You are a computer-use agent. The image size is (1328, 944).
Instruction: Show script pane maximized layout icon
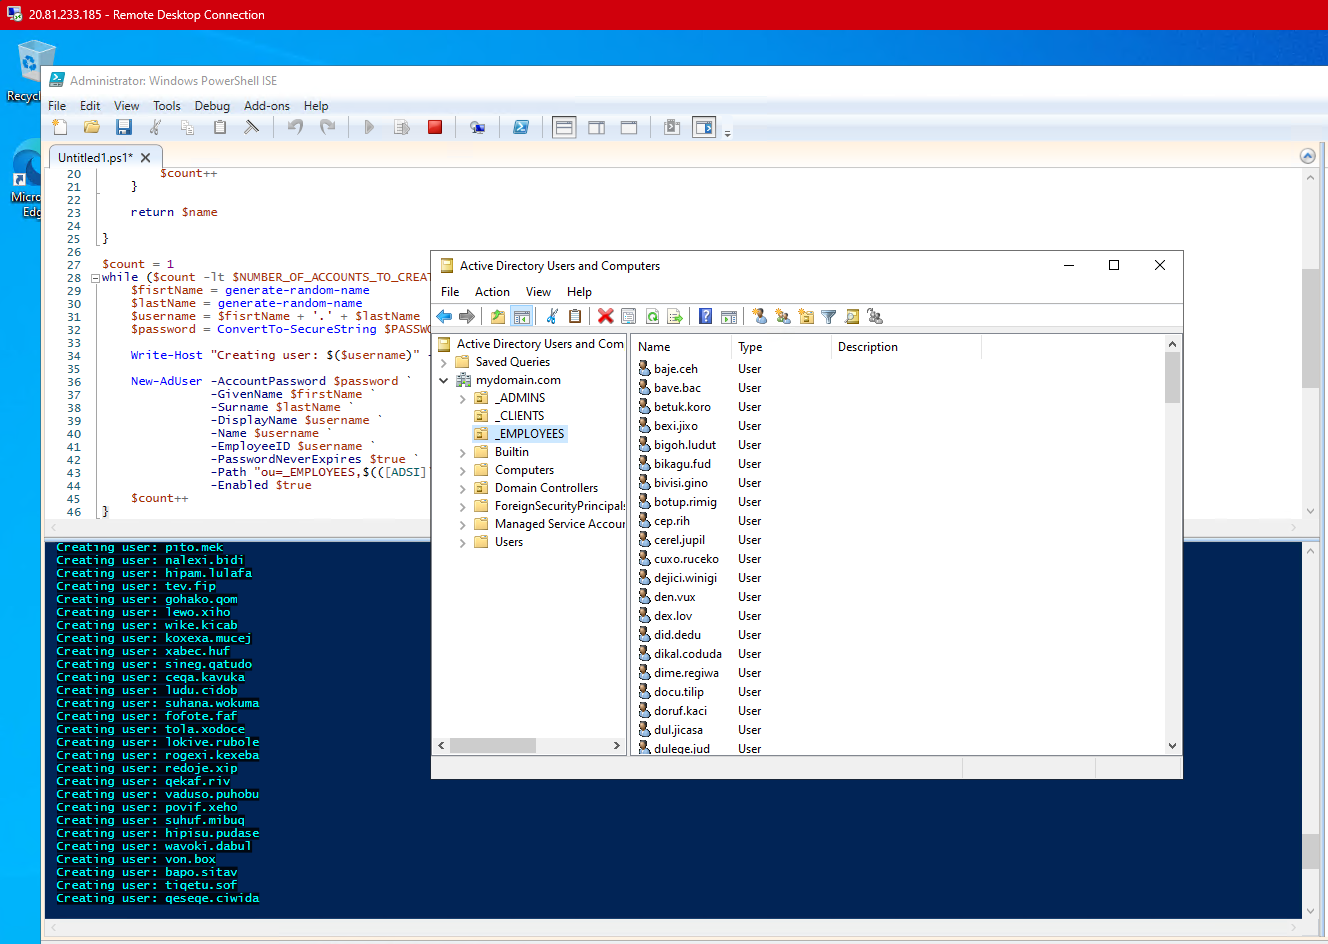pos(629,127)
